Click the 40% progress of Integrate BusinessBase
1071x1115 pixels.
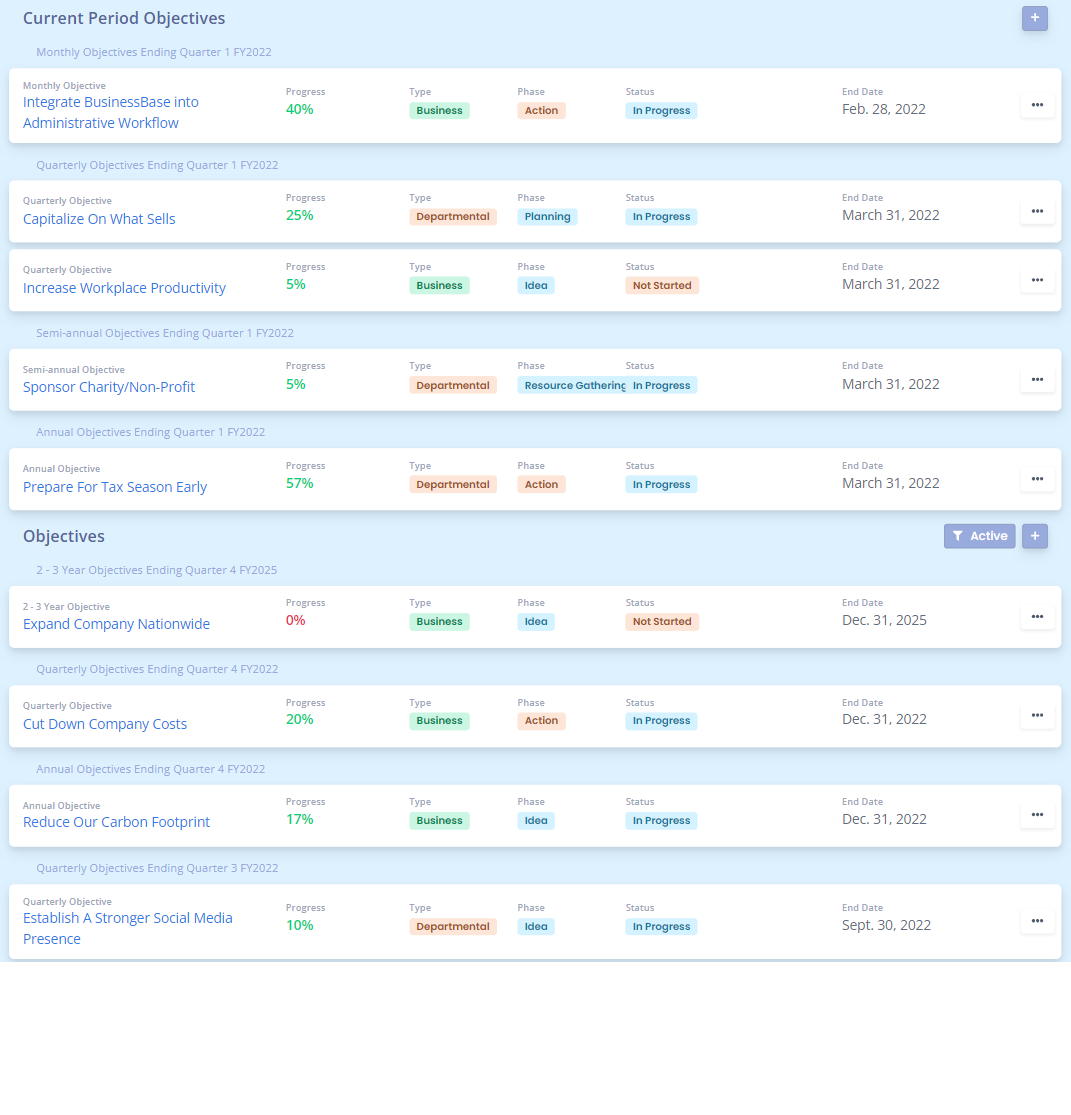tap(299, 110)
